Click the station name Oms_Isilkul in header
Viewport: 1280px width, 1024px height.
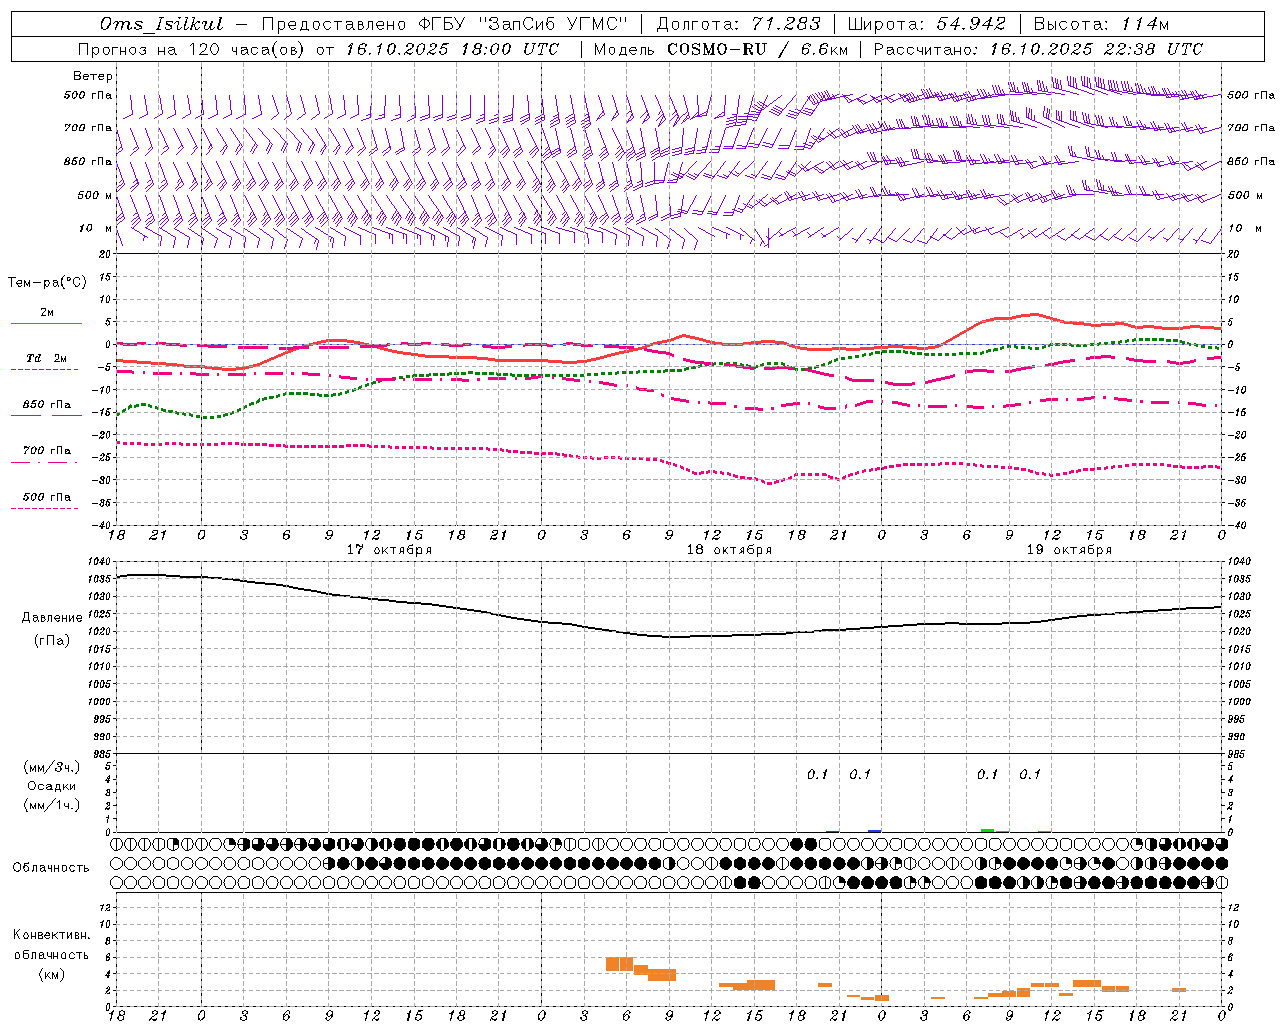(162, 24)
